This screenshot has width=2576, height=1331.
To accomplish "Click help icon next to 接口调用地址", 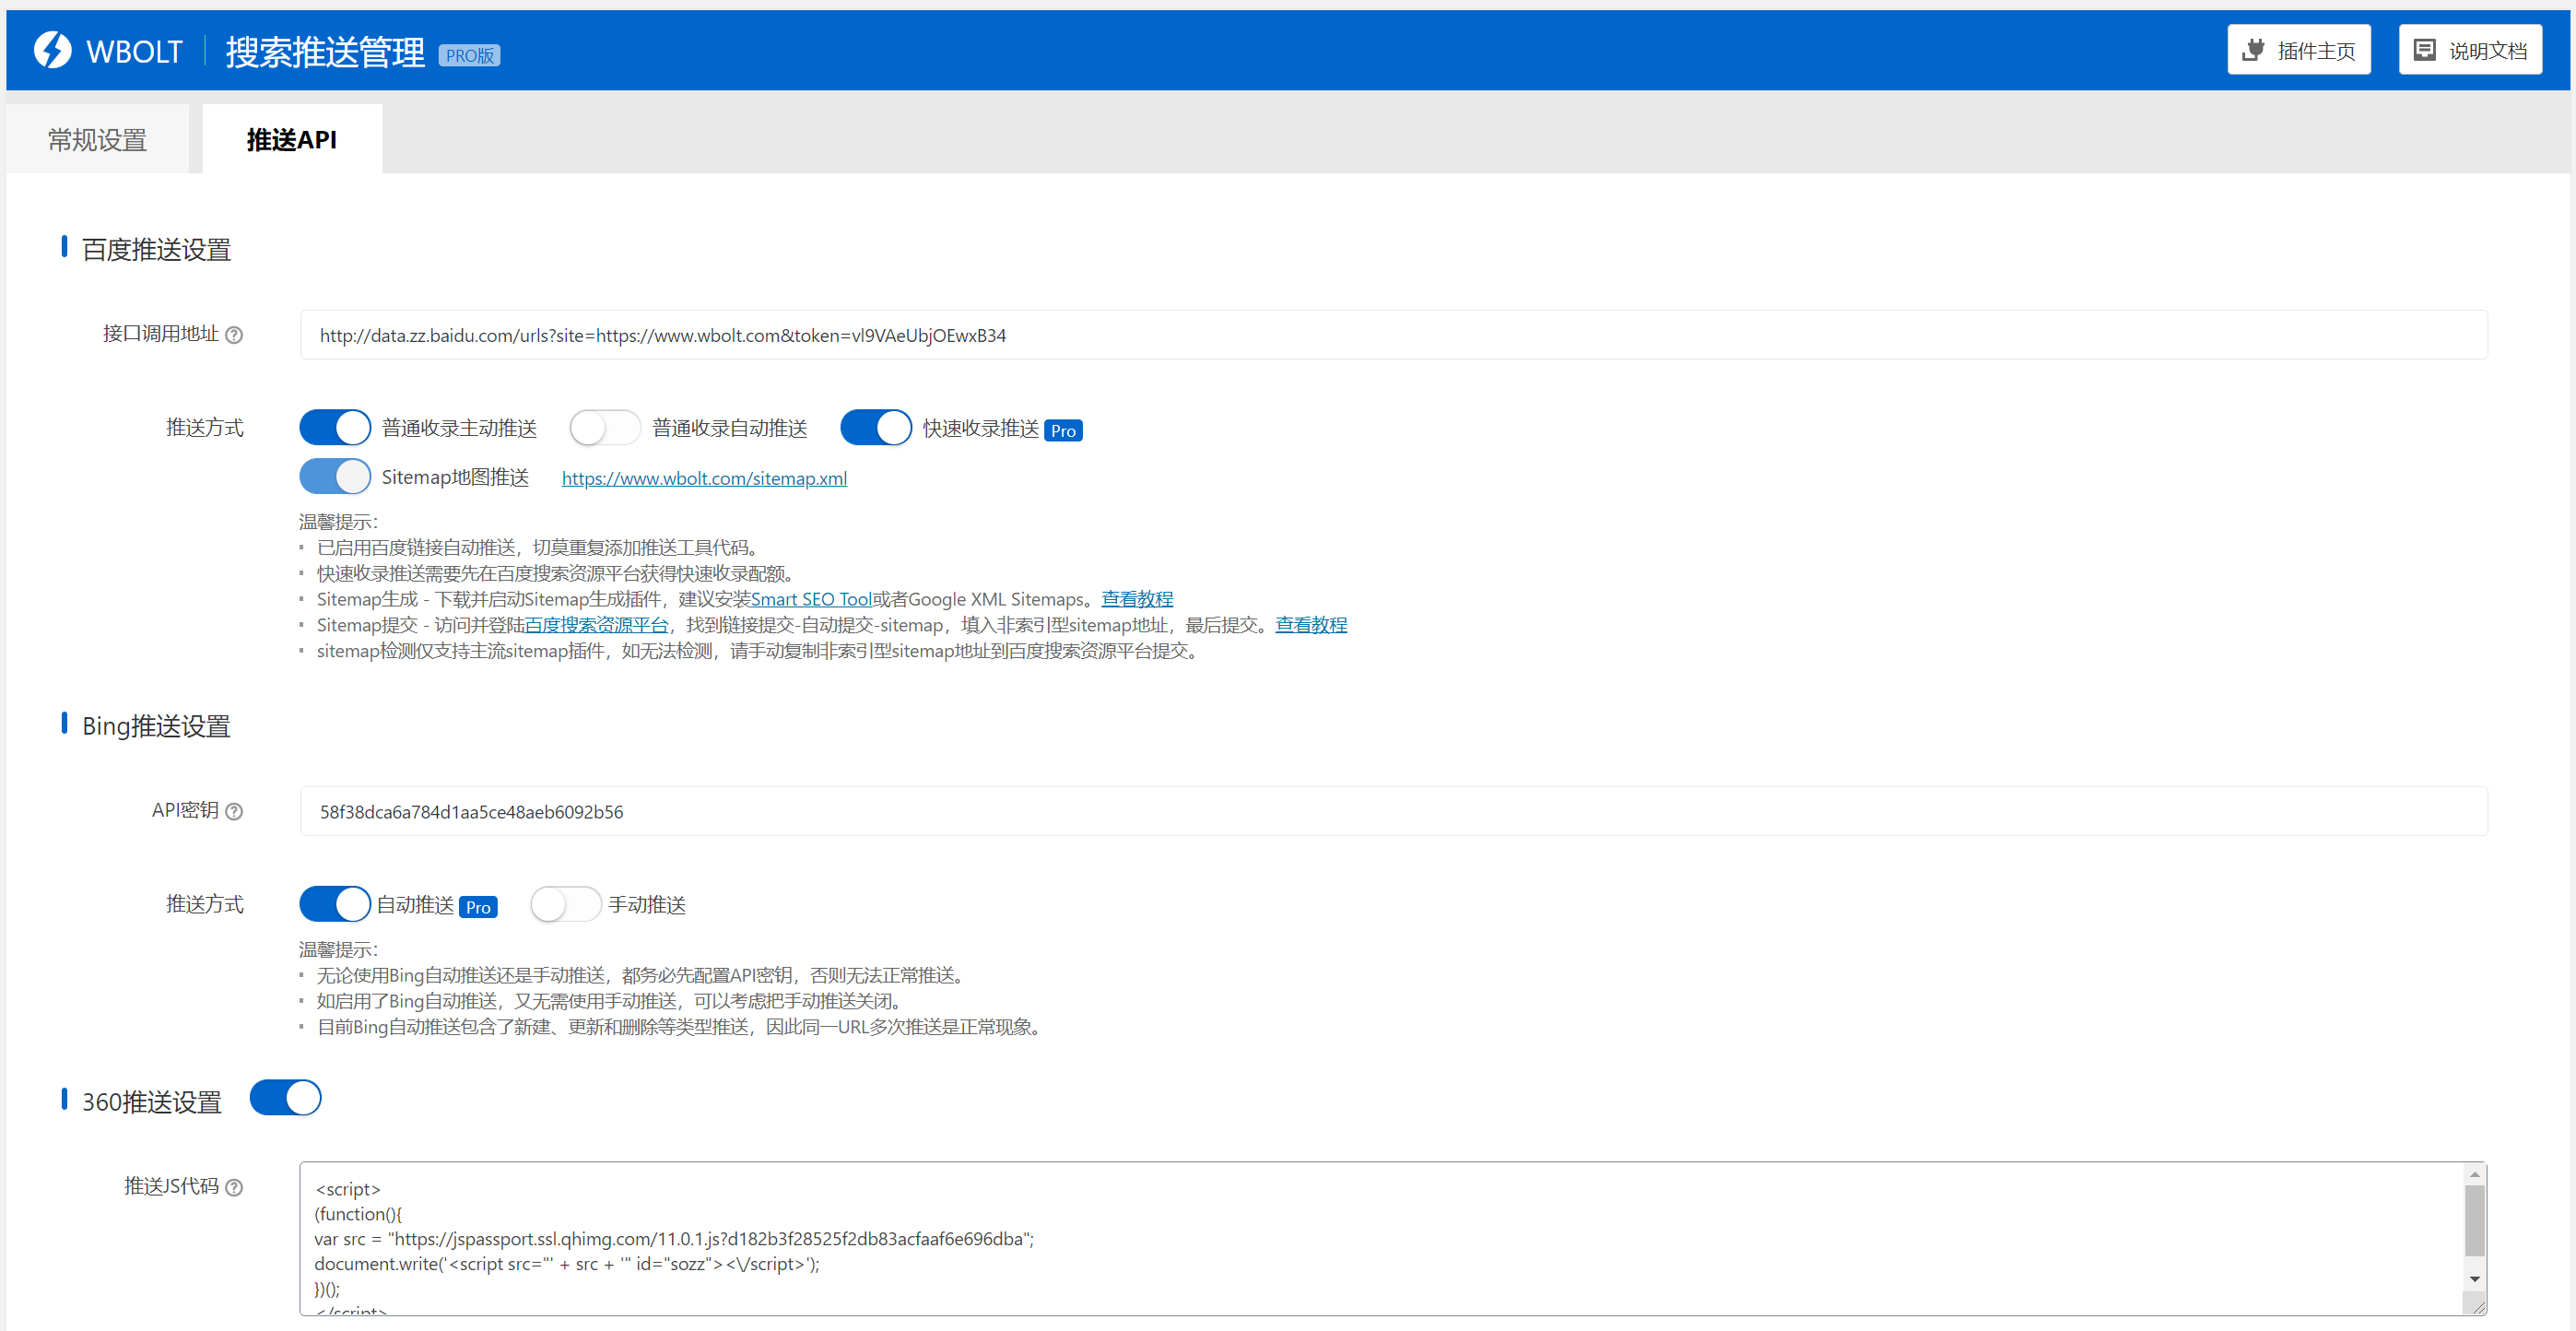I will click(234, 335).
